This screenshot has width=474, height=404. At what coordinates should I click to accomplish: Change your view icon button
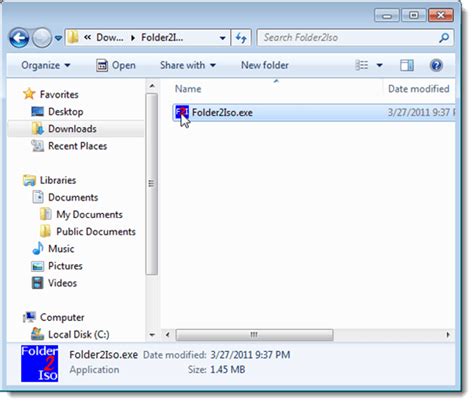[361, 65]
